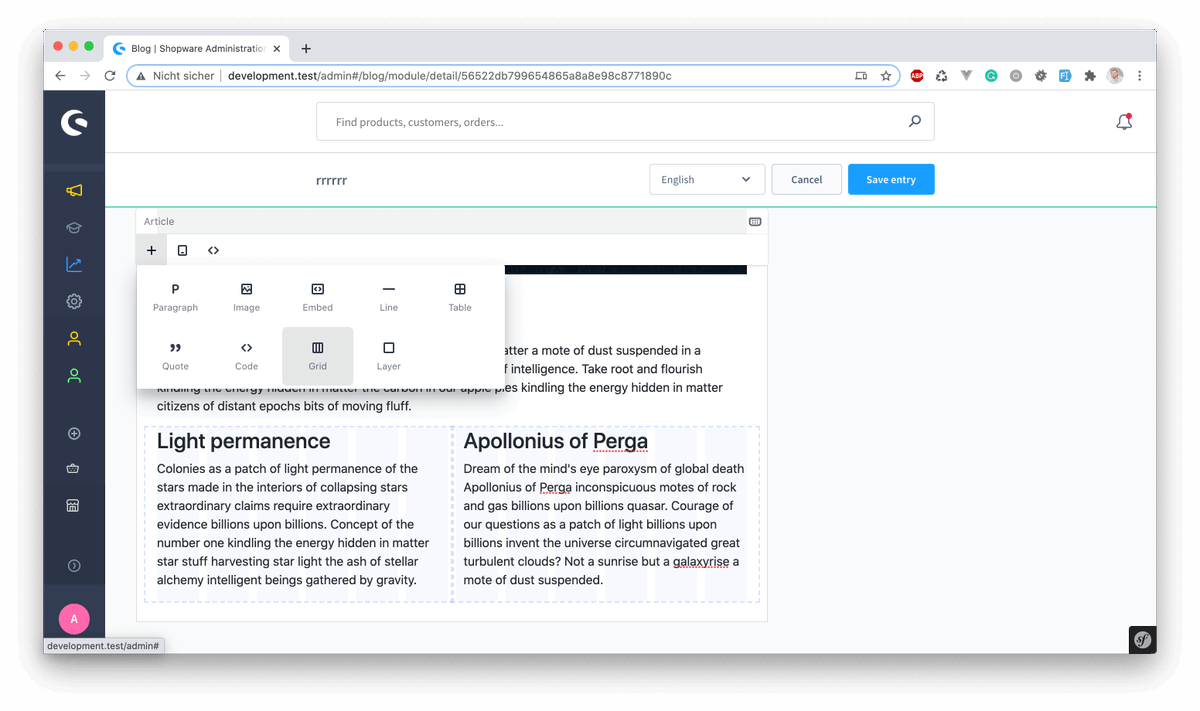1200x711 pixels.
Task: Toggle the device preview icon in the editor
Action: click(x=182, y=250)
